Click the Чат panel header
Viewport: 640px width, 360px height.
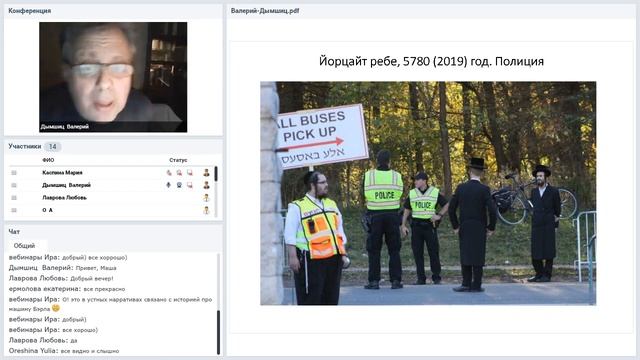click(x=14, y=231)
